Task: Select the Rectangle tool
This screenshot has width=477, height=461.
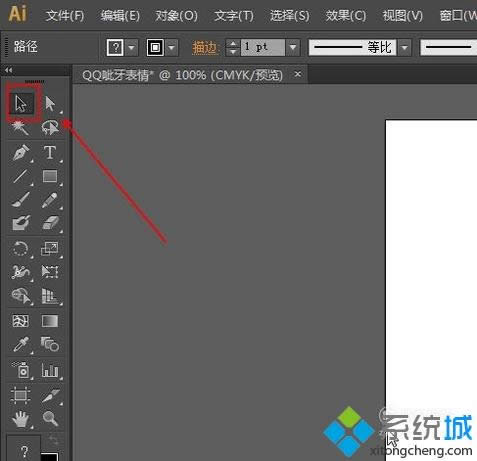Action: 50,176
